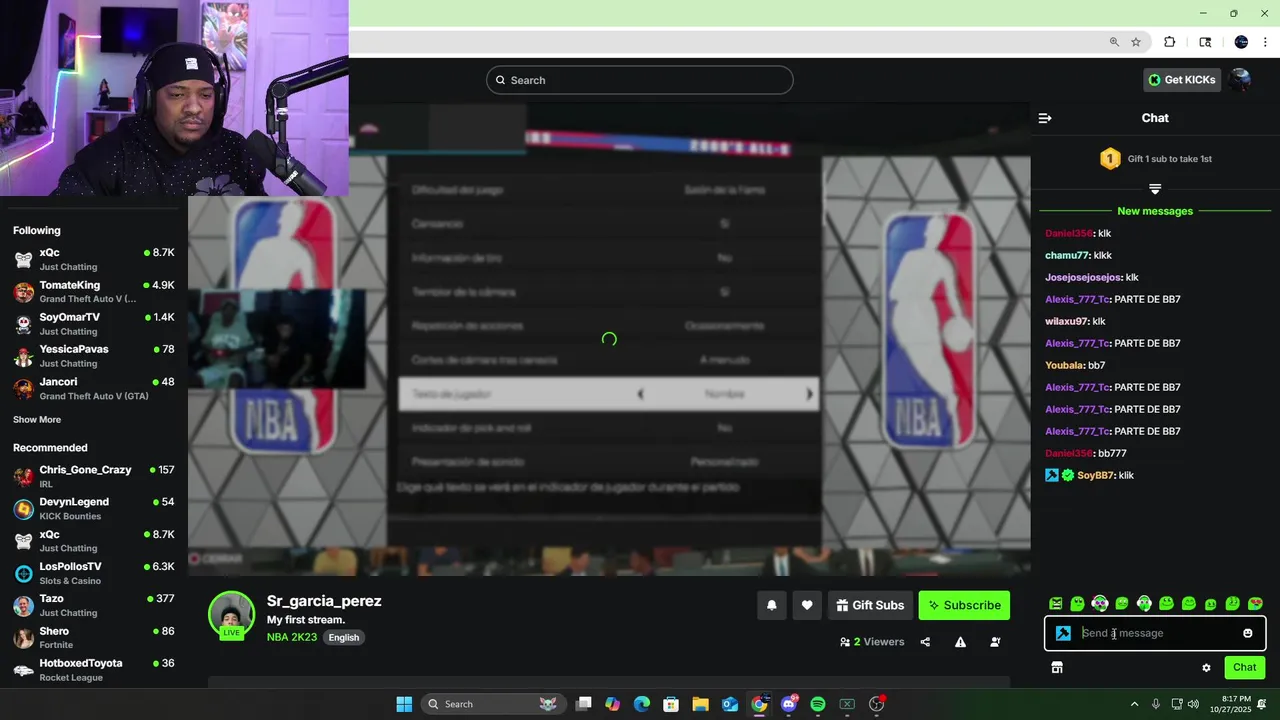
Task: Click the 2 Viewers count
Action: tap(872, 642)
